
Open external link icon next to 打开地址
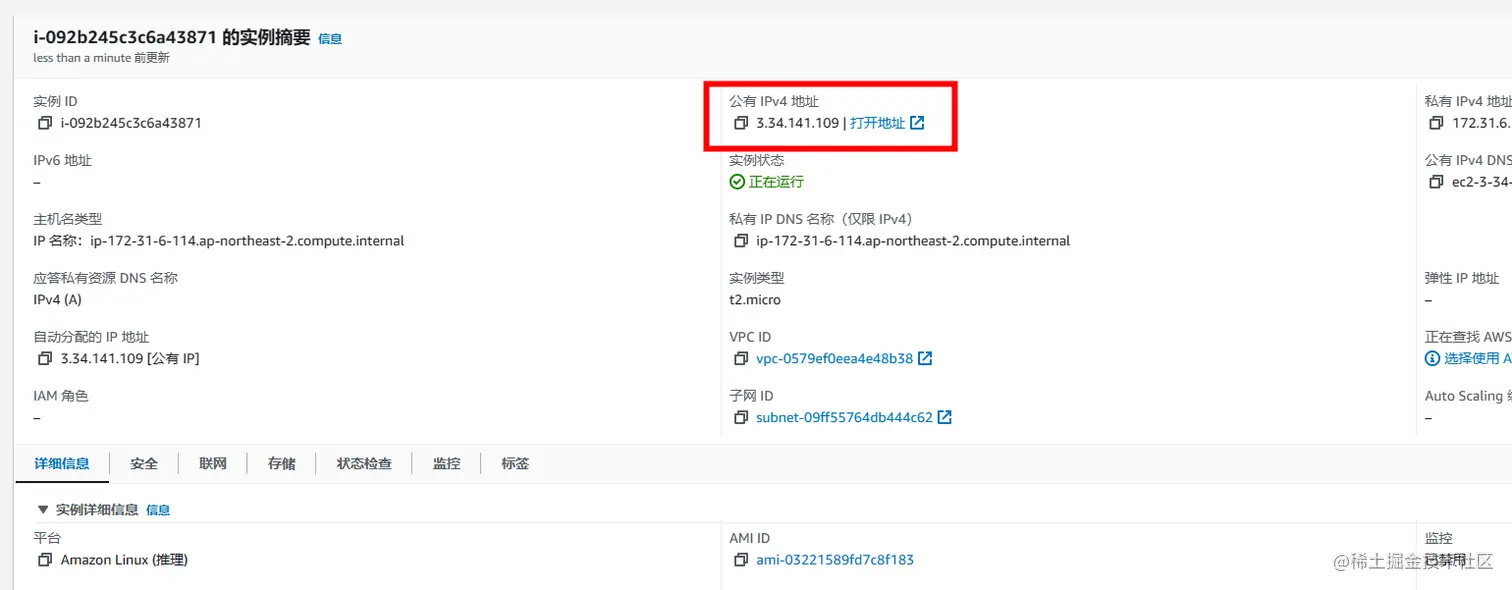pos(917,123)
